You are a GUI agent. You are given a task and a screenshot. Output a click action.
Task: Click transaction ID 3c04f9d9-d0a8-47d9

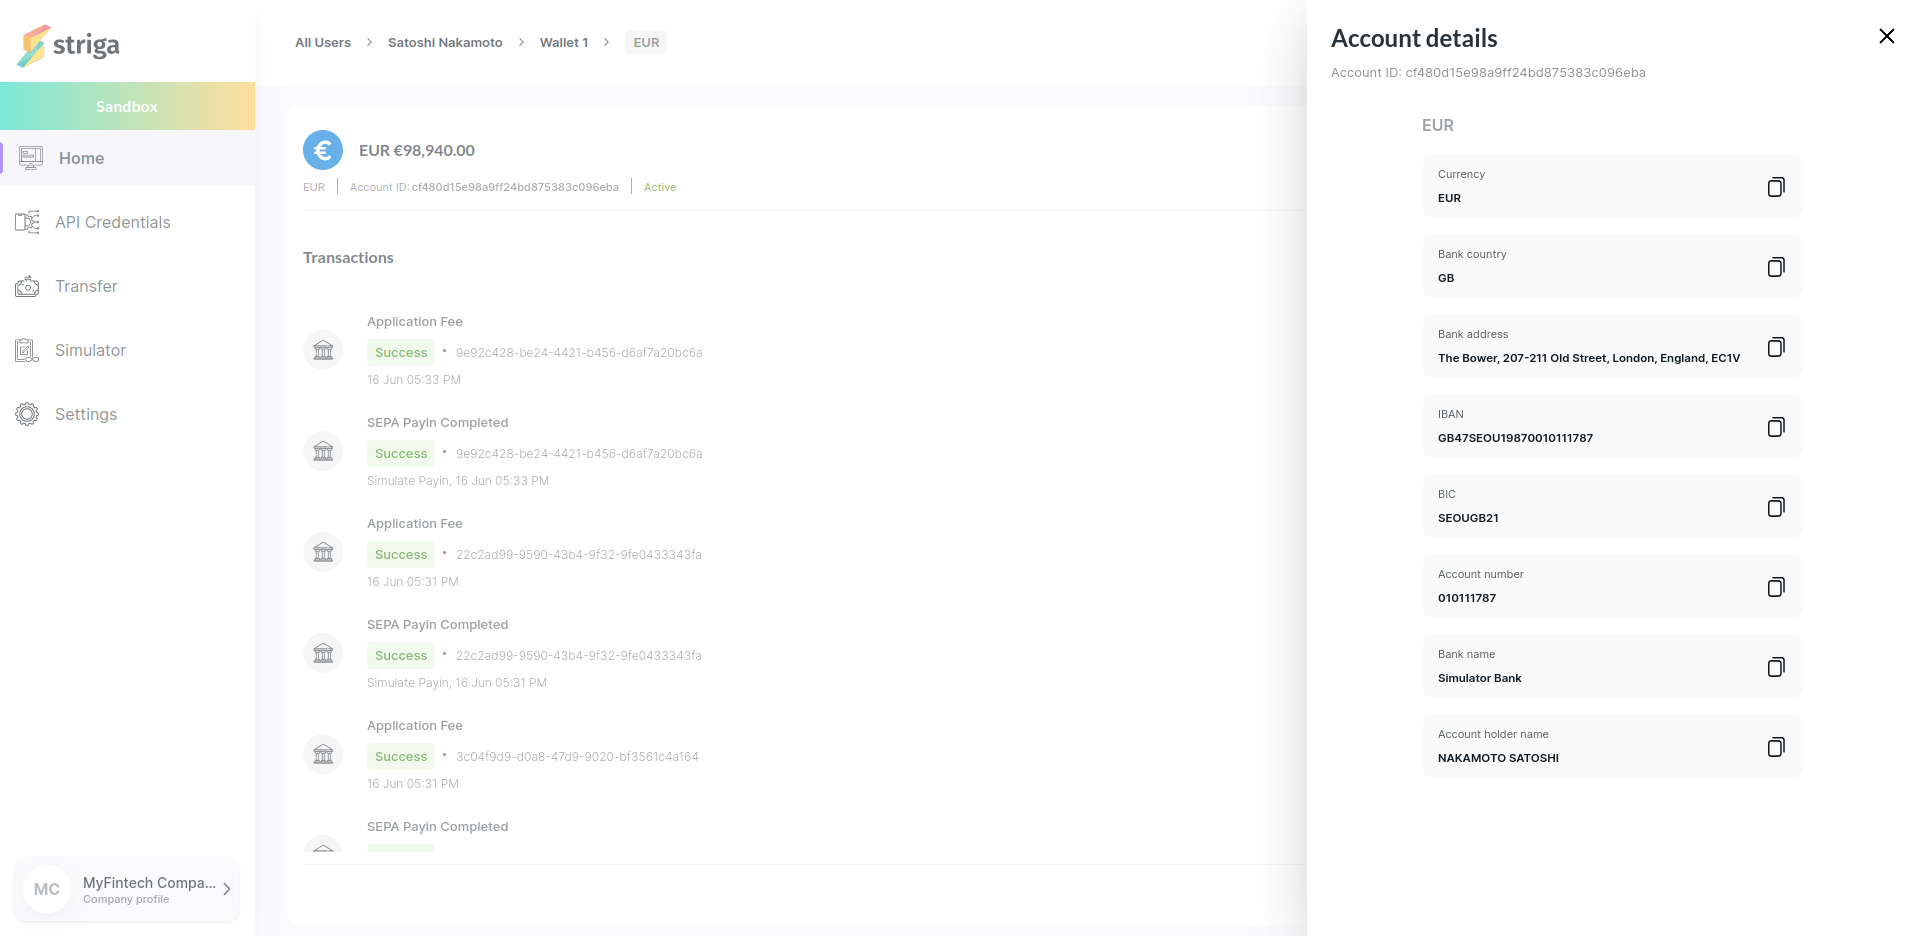(x=577, y=757)
